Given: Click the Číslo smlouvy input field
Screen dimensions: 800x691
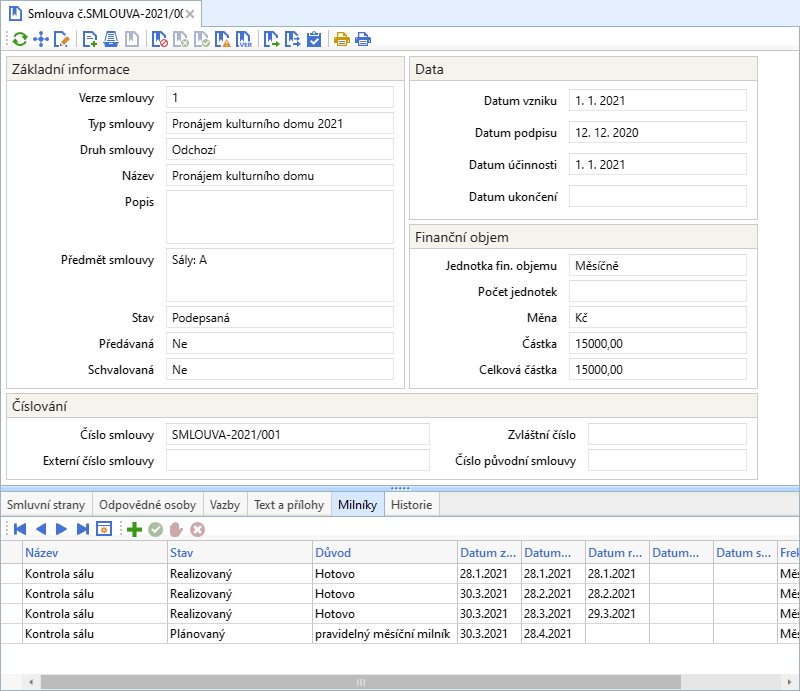Looking at the screenshot, I should point(297,434).
